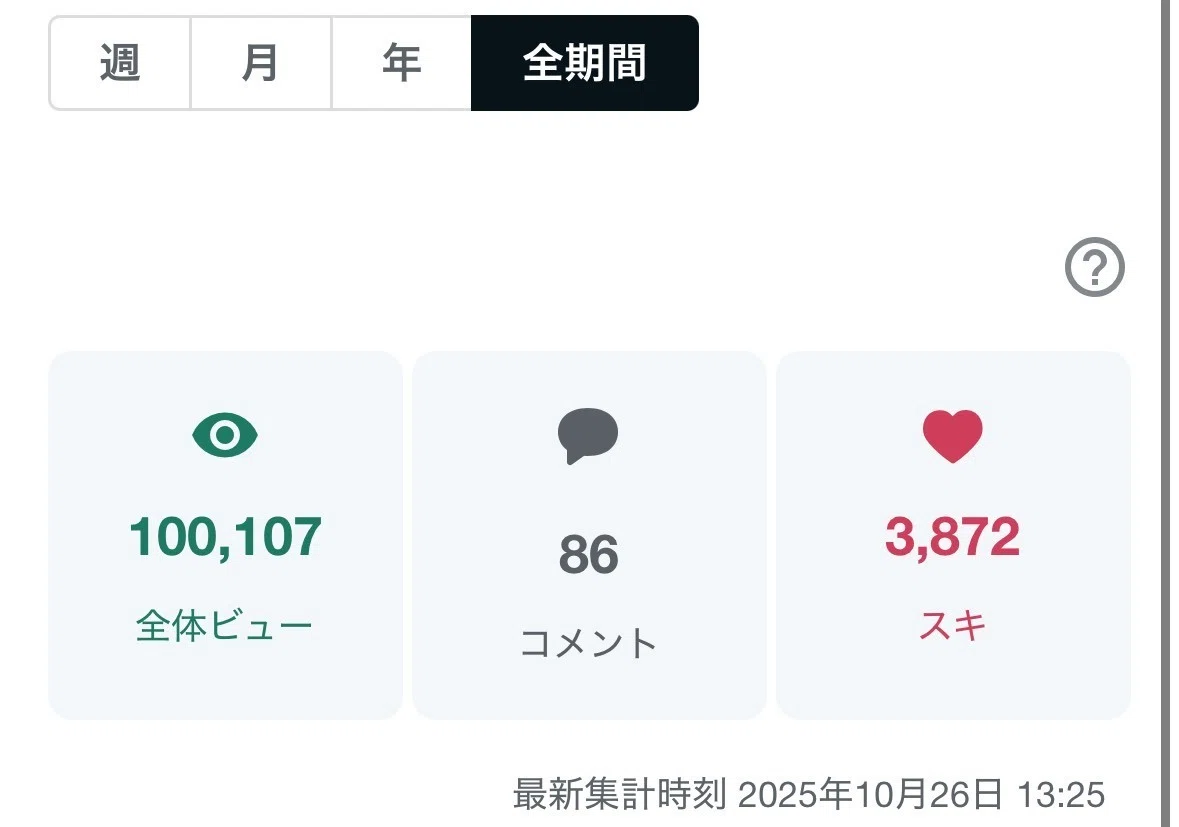1179x827 pixels.
Task: Click the gray comment bubble icon
Action: click(x=588, y=436)
